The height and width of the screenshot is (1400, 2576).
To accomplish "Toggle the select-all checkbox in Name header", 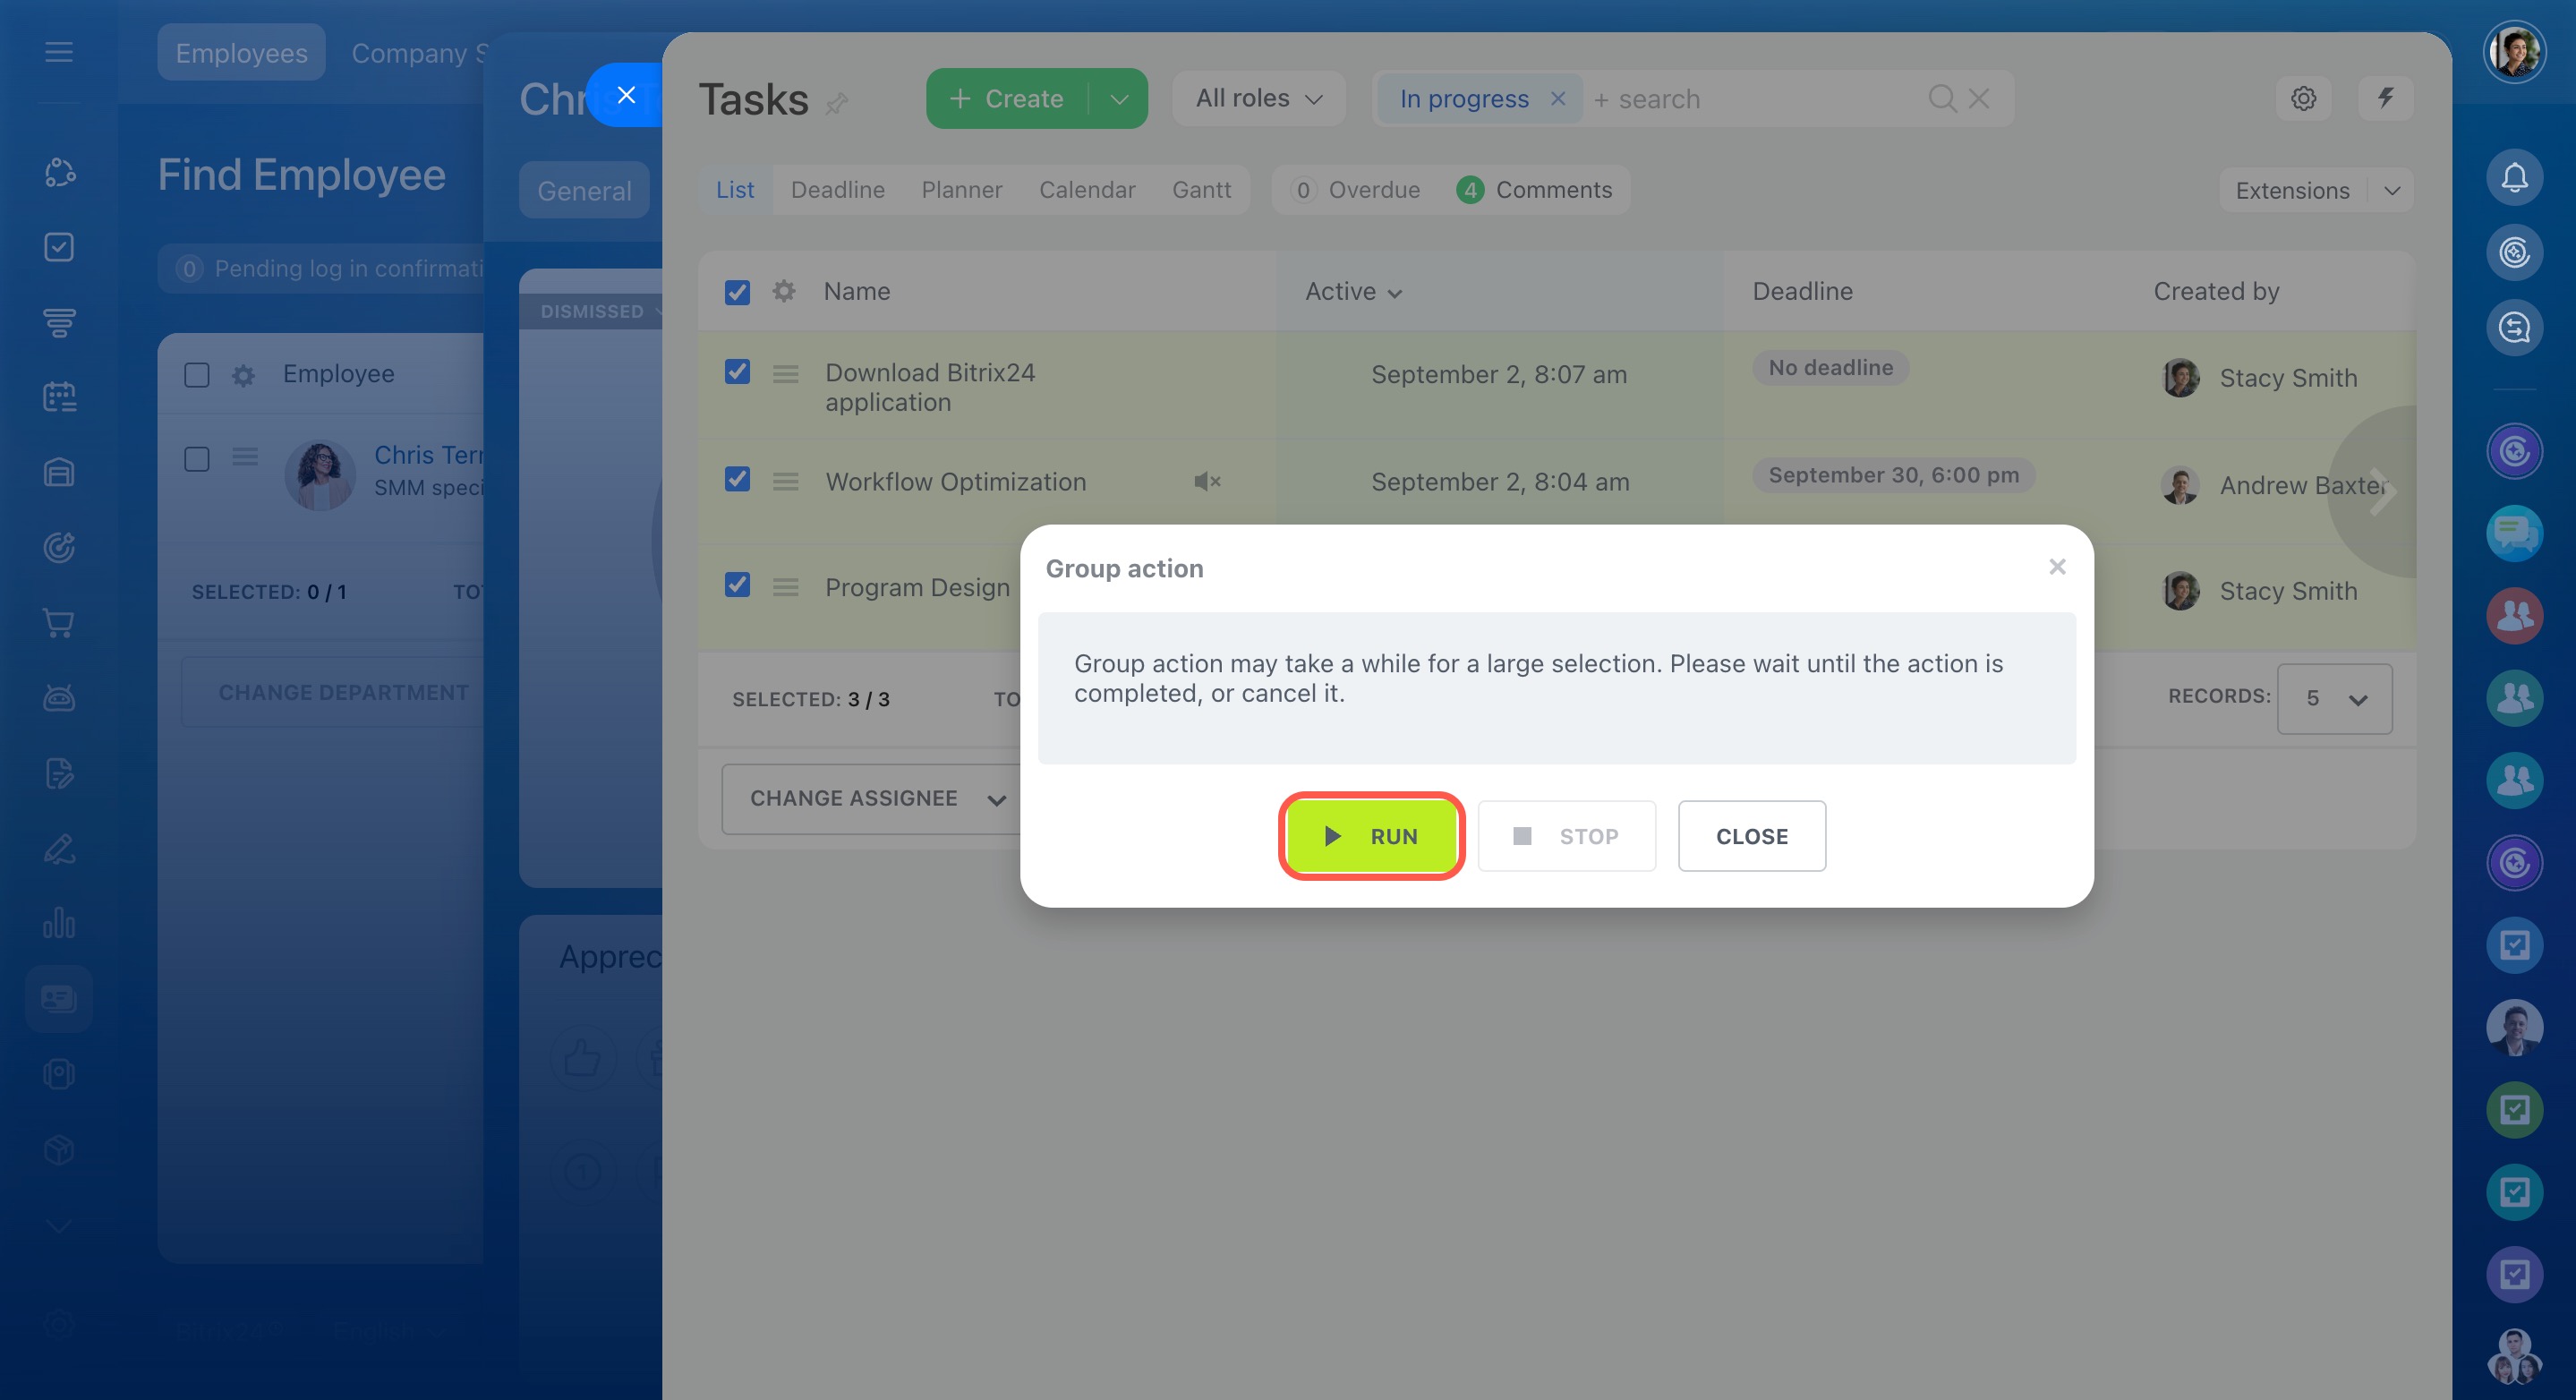I will click(737, 292).
